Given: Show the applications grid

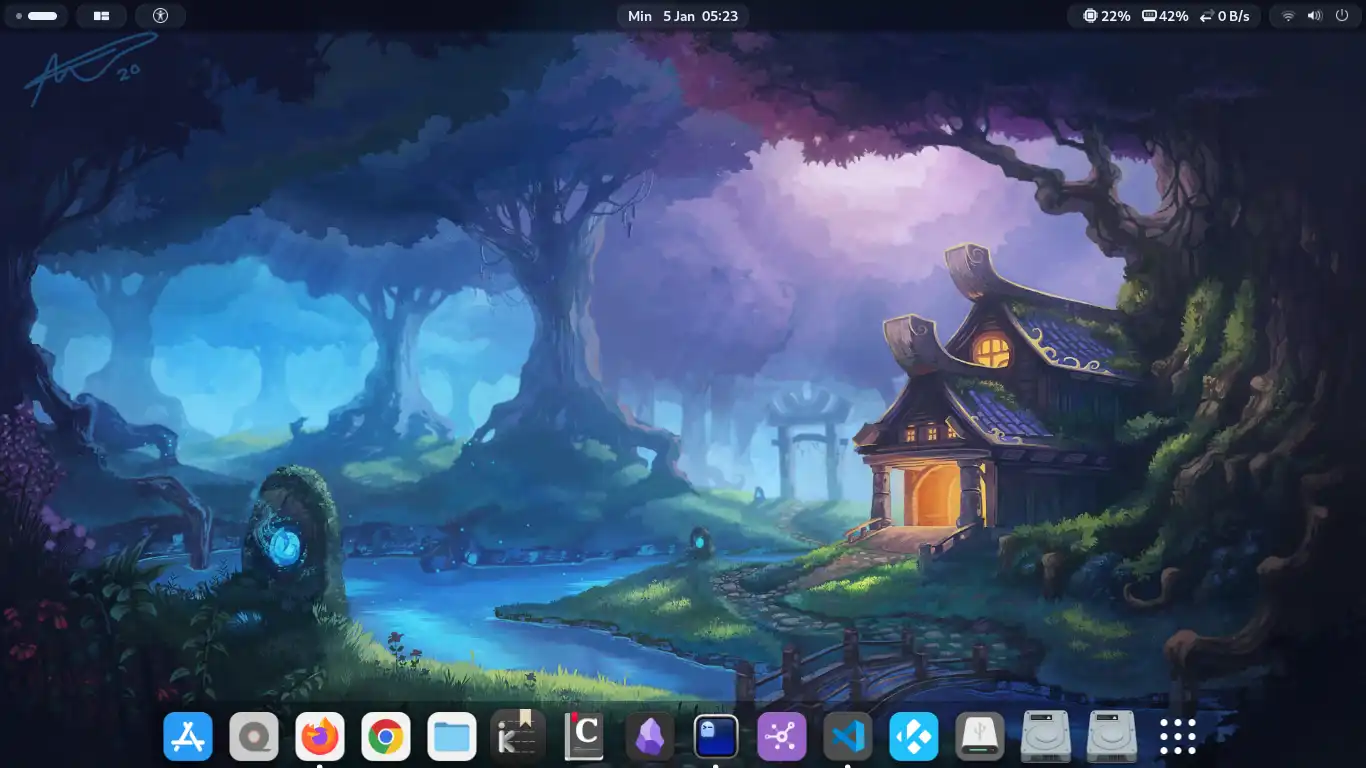Looking at the screenshot, I should coord(1178,738).
